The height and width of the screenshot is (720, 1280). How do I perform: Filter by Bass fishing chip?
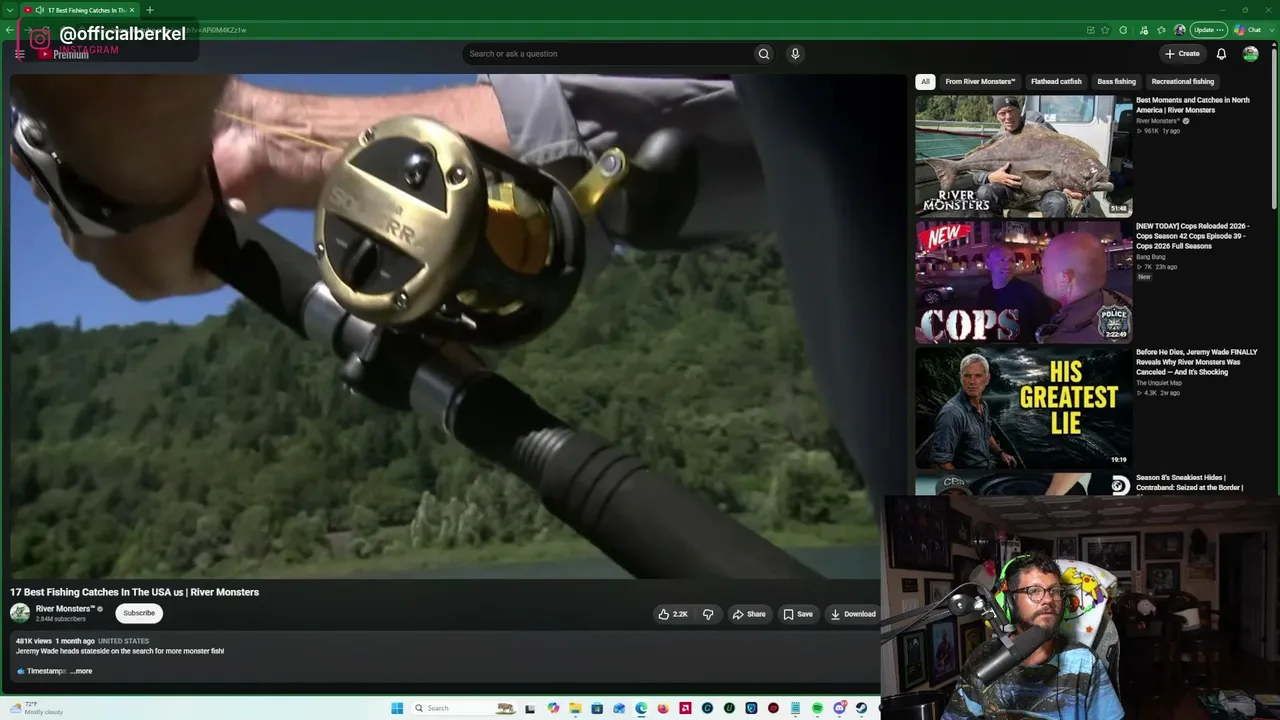click(x=1117, y=82)
